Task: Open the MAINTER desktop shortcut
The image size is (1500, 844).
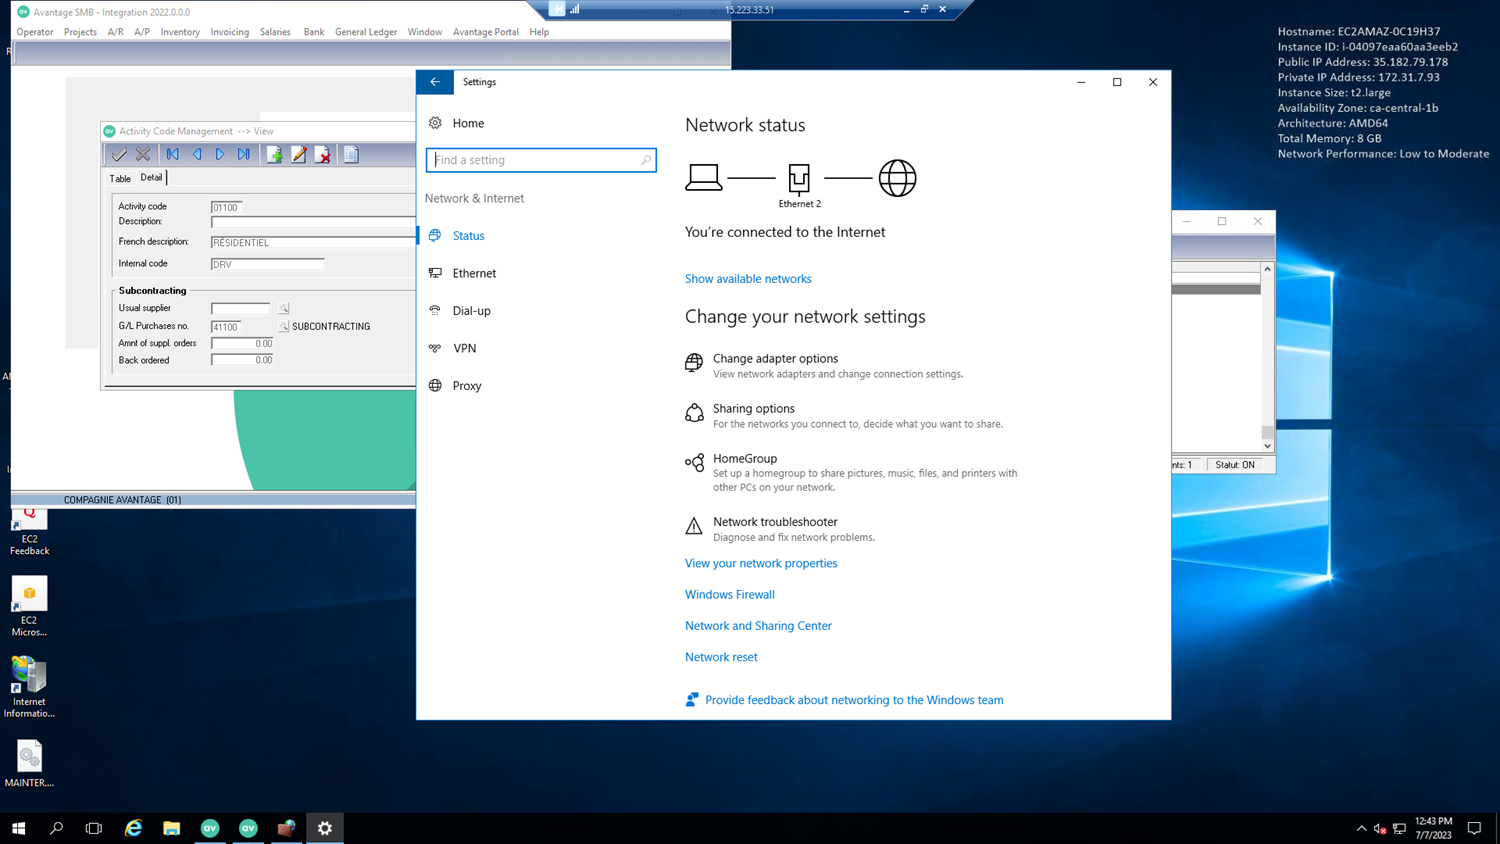Action: tap(29, 763)
